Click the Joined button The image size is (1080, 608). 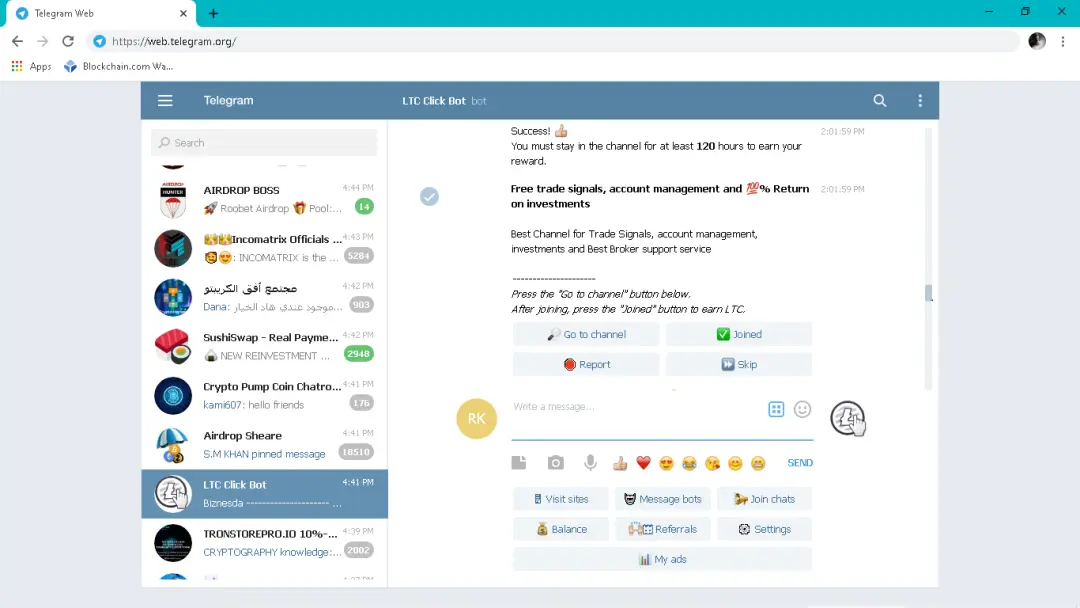[x=739, y=334]
